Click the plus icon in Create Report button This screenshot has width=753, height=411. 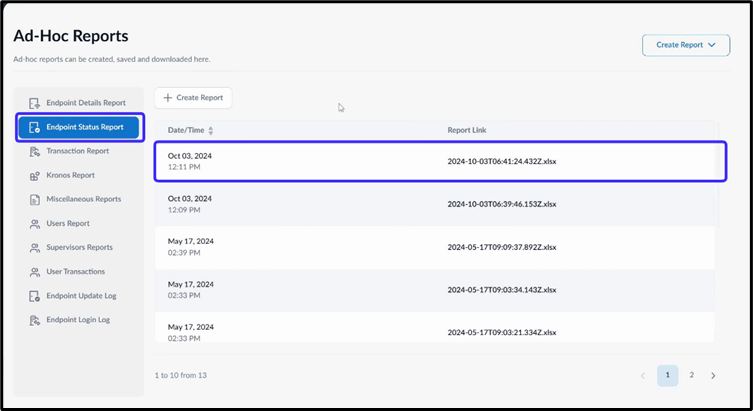click(x=168, y=98)
